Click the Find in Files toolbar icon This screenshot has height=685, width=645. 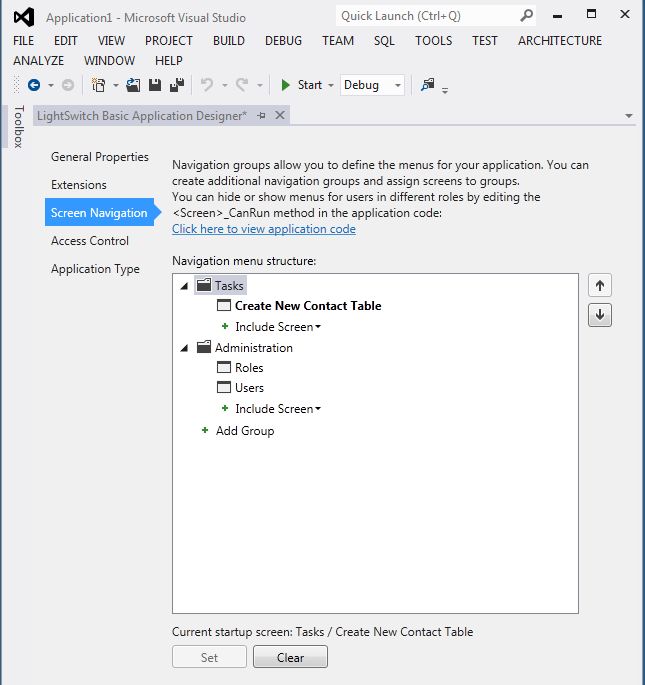(x=427, y=84)
